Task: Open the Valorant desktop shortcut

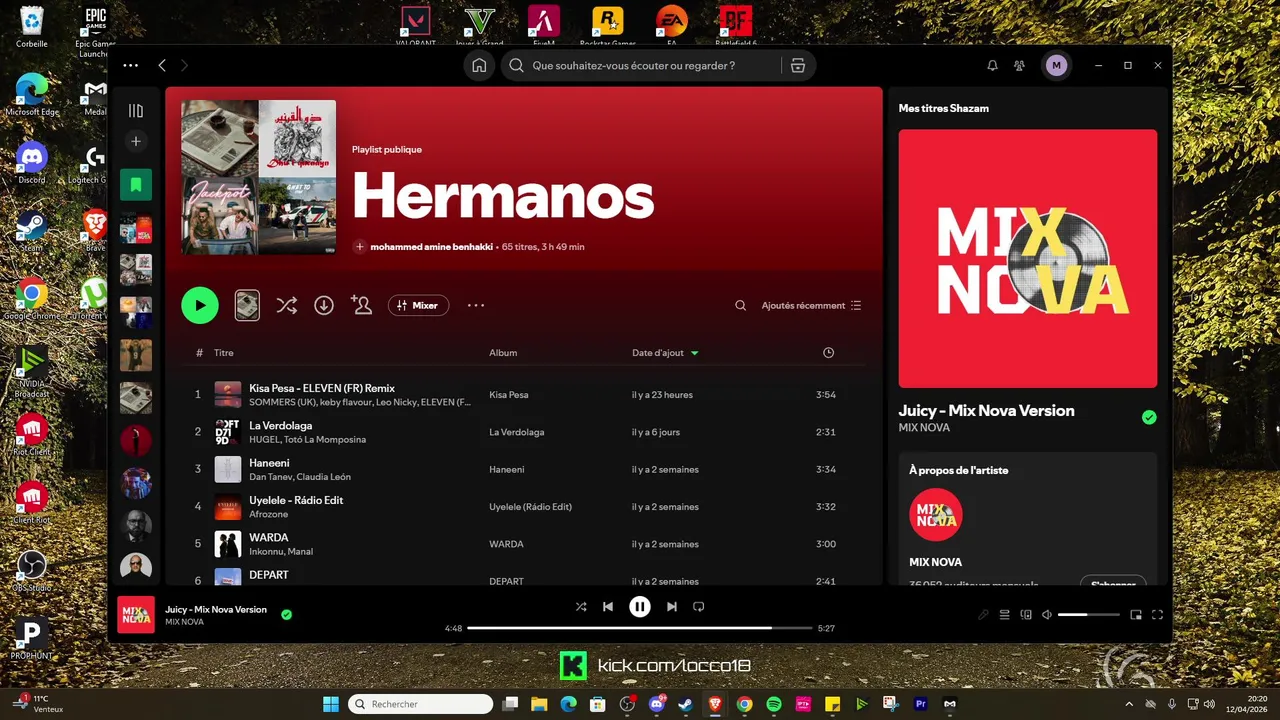Action: (x=415, y=26)
